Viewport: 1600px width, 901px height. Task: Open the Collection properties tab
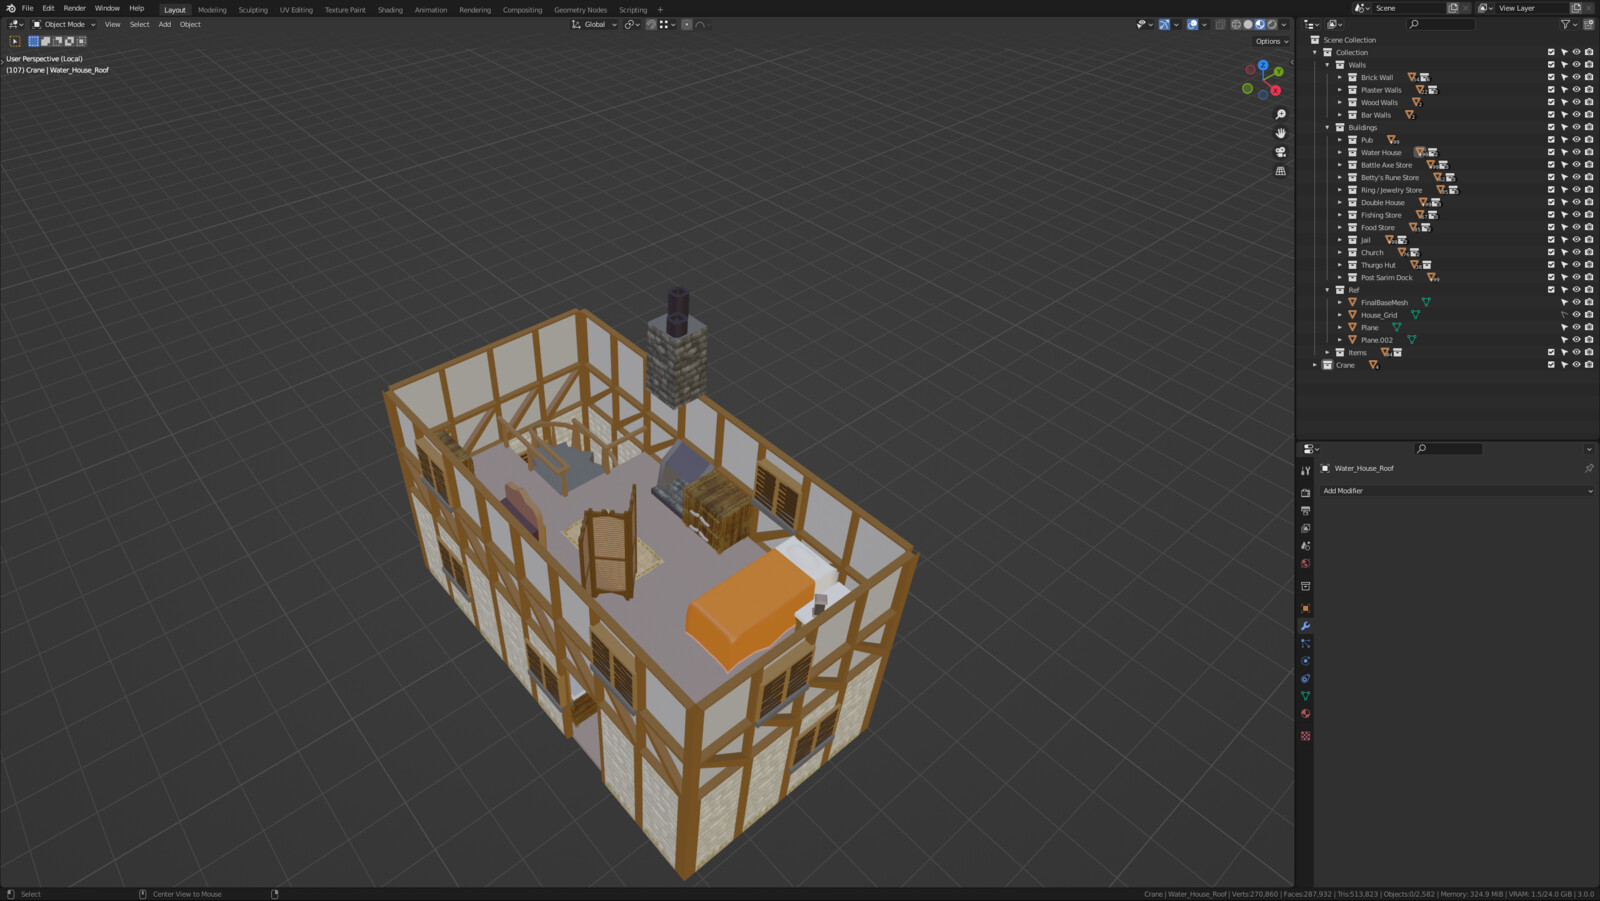1305,586
